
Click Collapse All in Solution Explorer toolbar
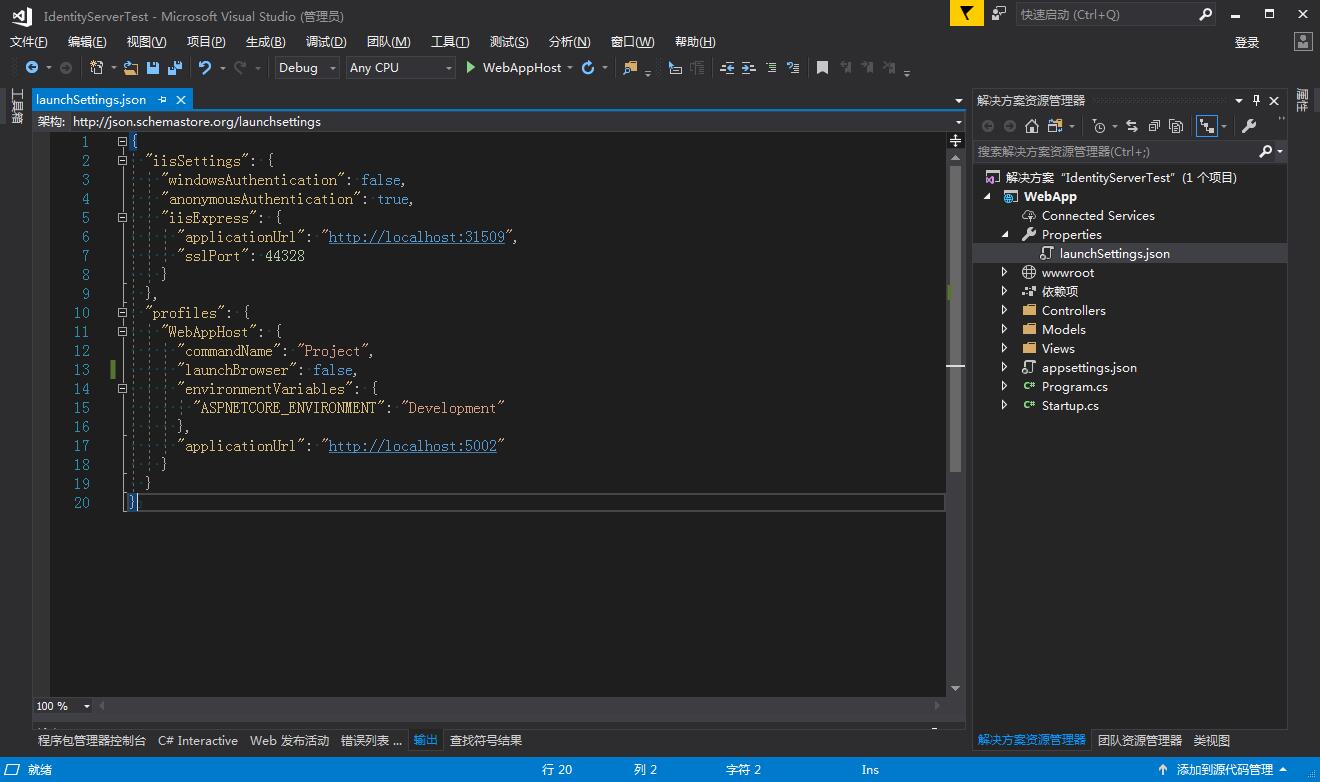(1154, 126)
